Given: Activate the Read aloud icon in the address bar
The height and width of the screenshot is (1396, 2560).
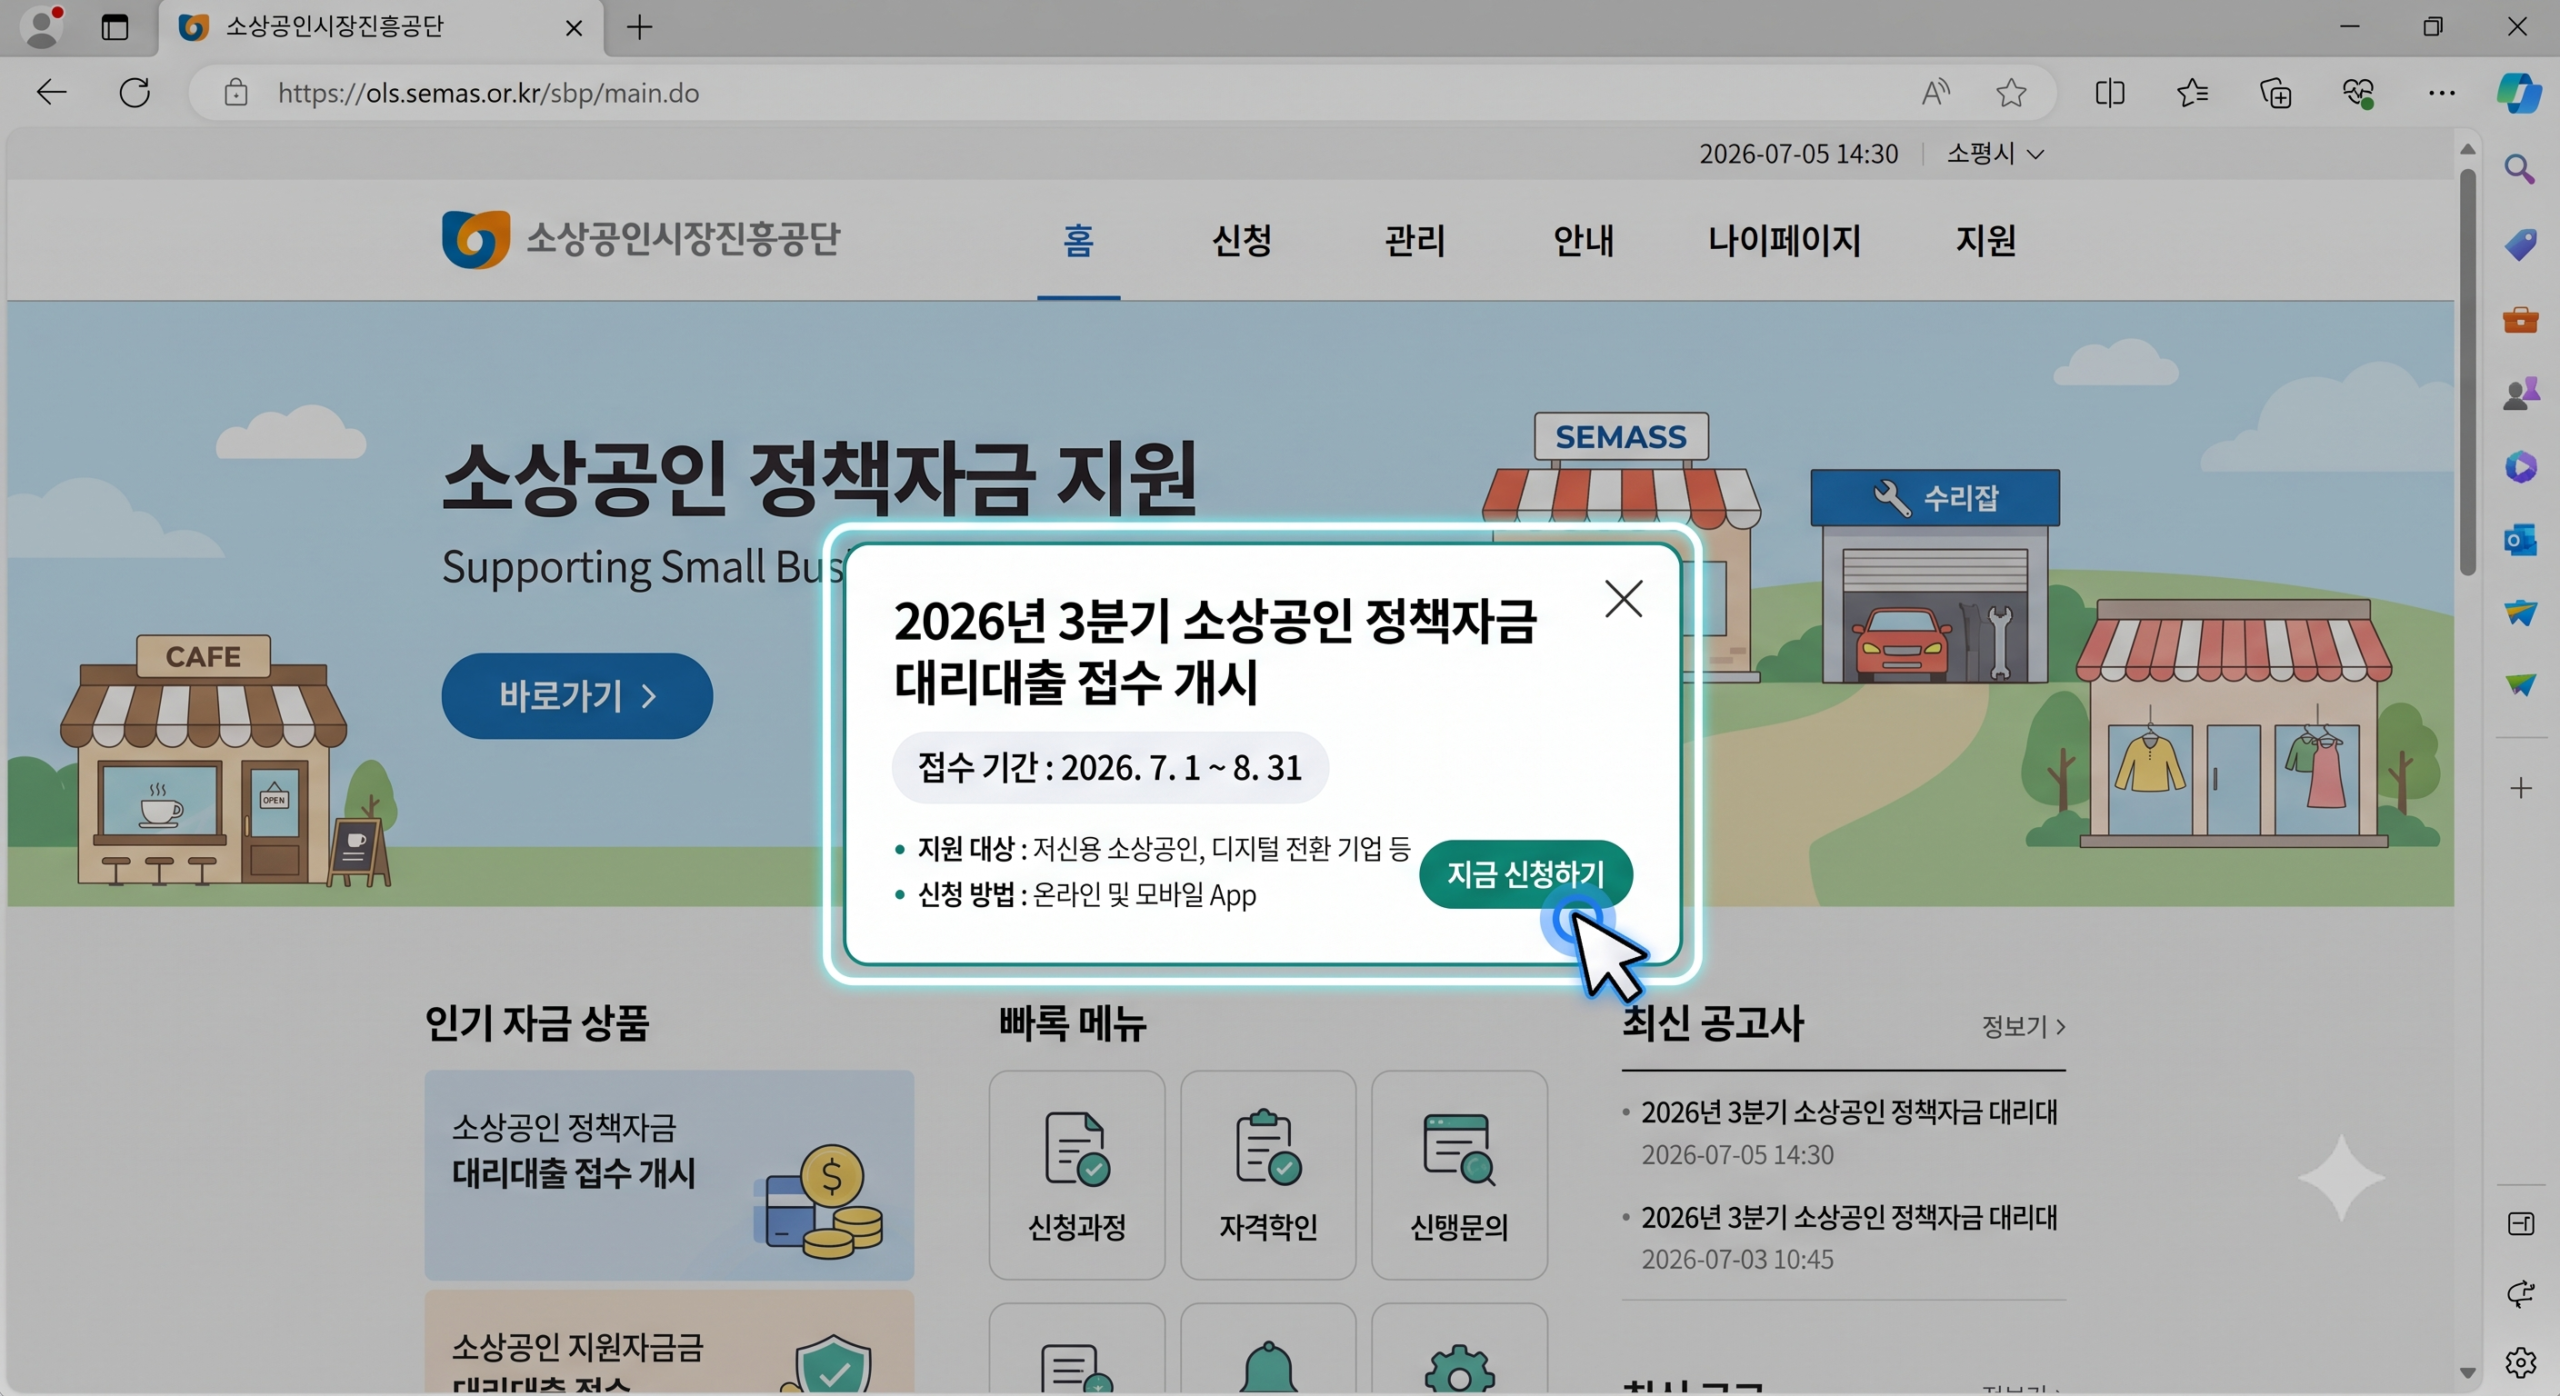Looking at the screenshot, I should tap(1935, 93).
